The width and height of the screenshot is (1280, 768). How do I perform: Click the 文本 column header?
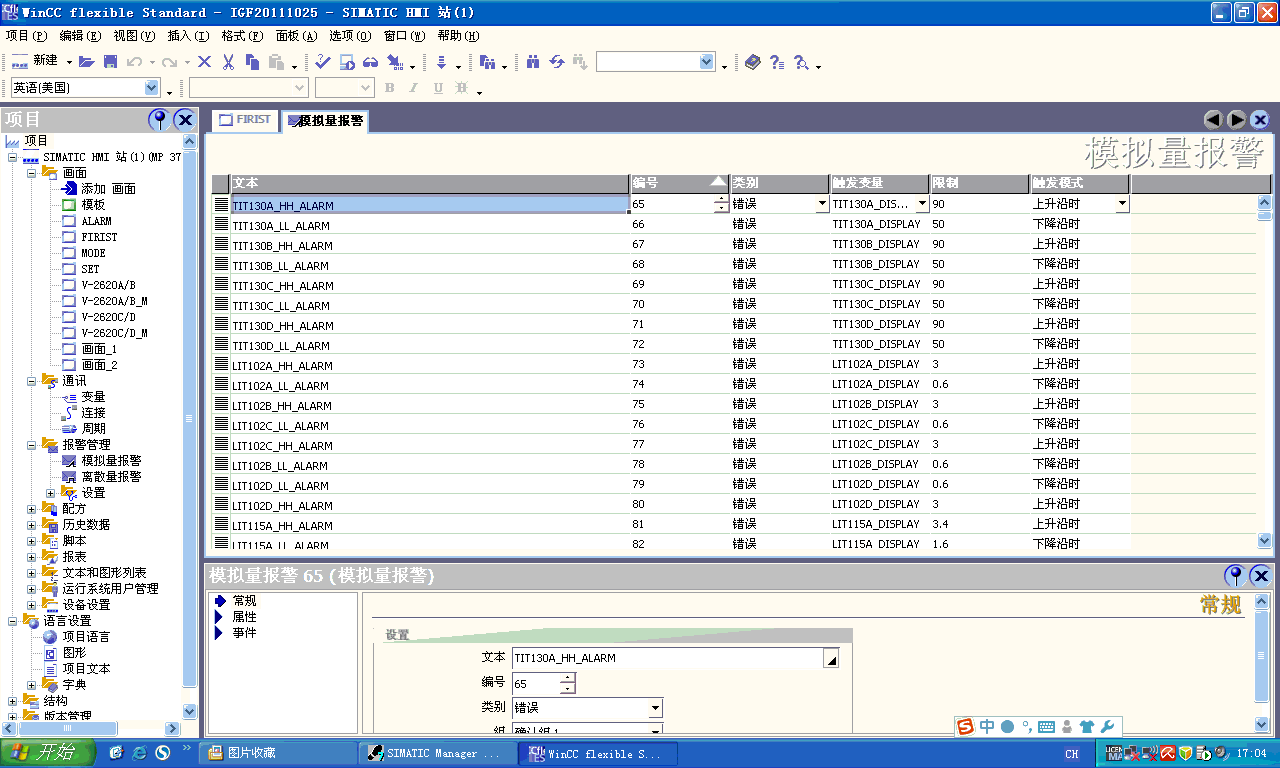[430, 183]
